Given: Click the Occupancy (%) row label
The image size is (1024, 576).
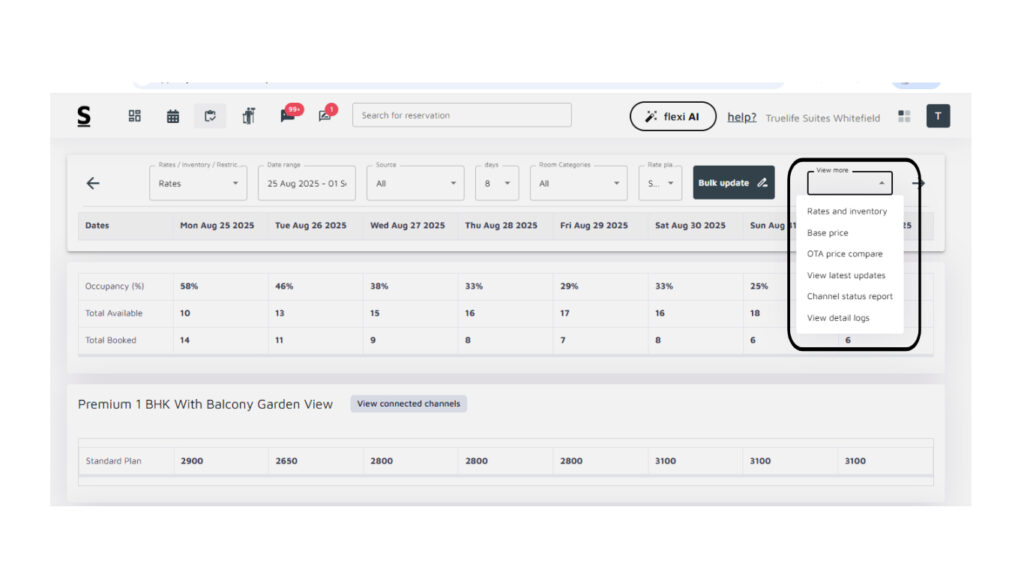Looking at the screenshot, I should point(114,286).
